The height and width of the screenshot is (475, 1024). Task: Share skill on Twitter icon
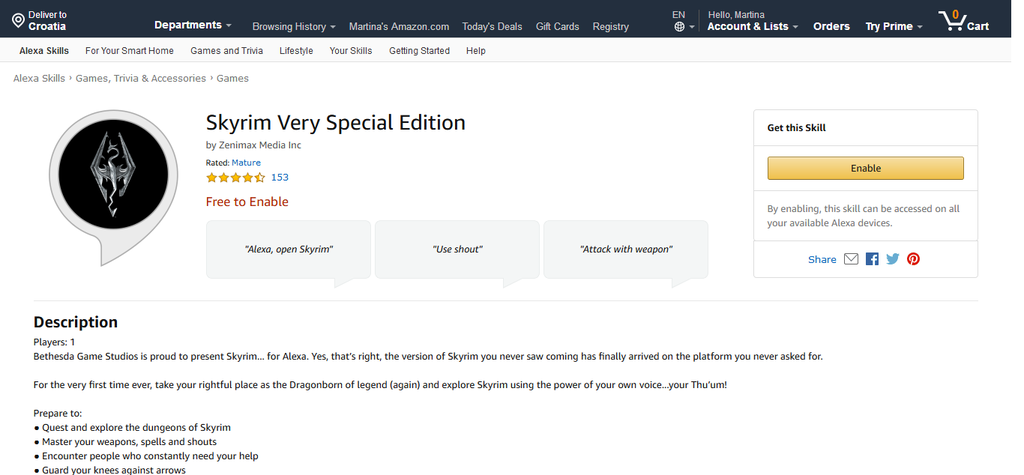click(x=892, y=259)
